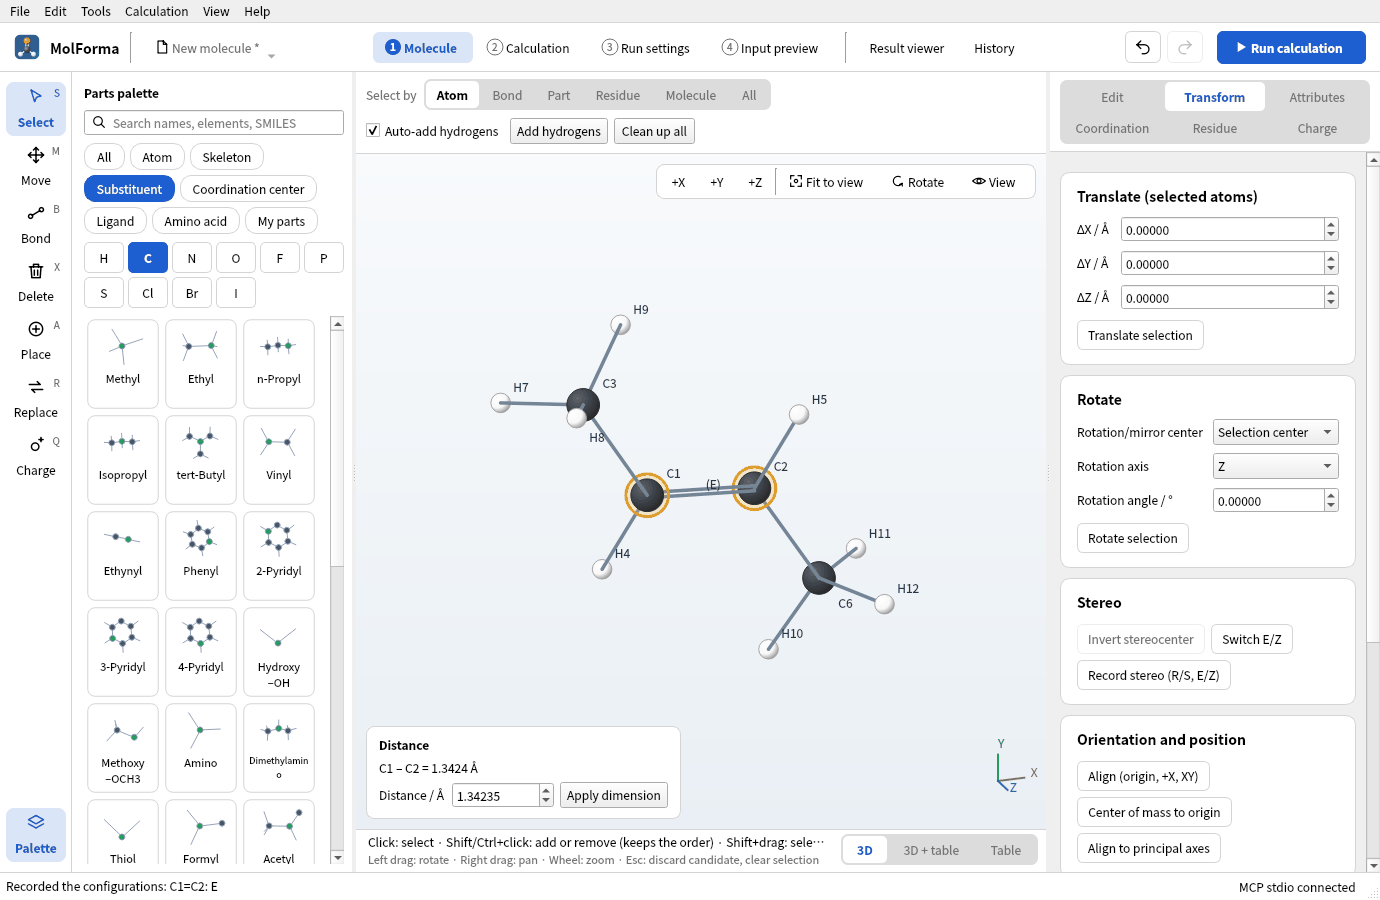This screenshot has width=1380, height=900.
Task: Expand the New molecule file dropdown arrow
Action: coord(271,55)
